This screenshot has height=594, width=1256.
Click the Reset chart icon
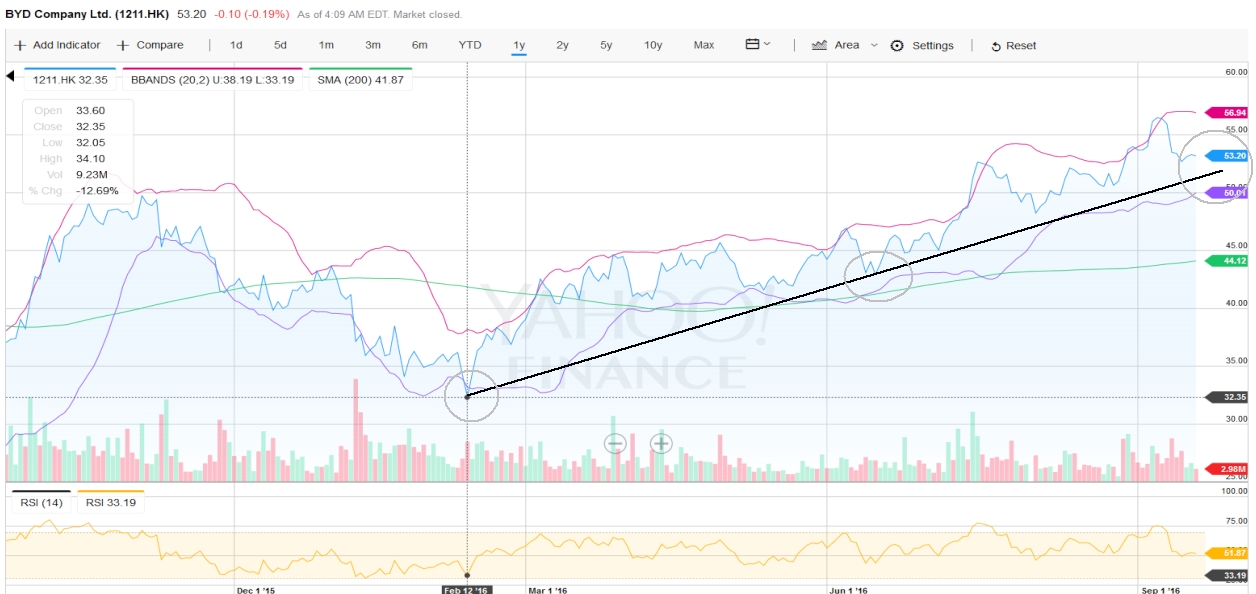click(x=995, y=46)
